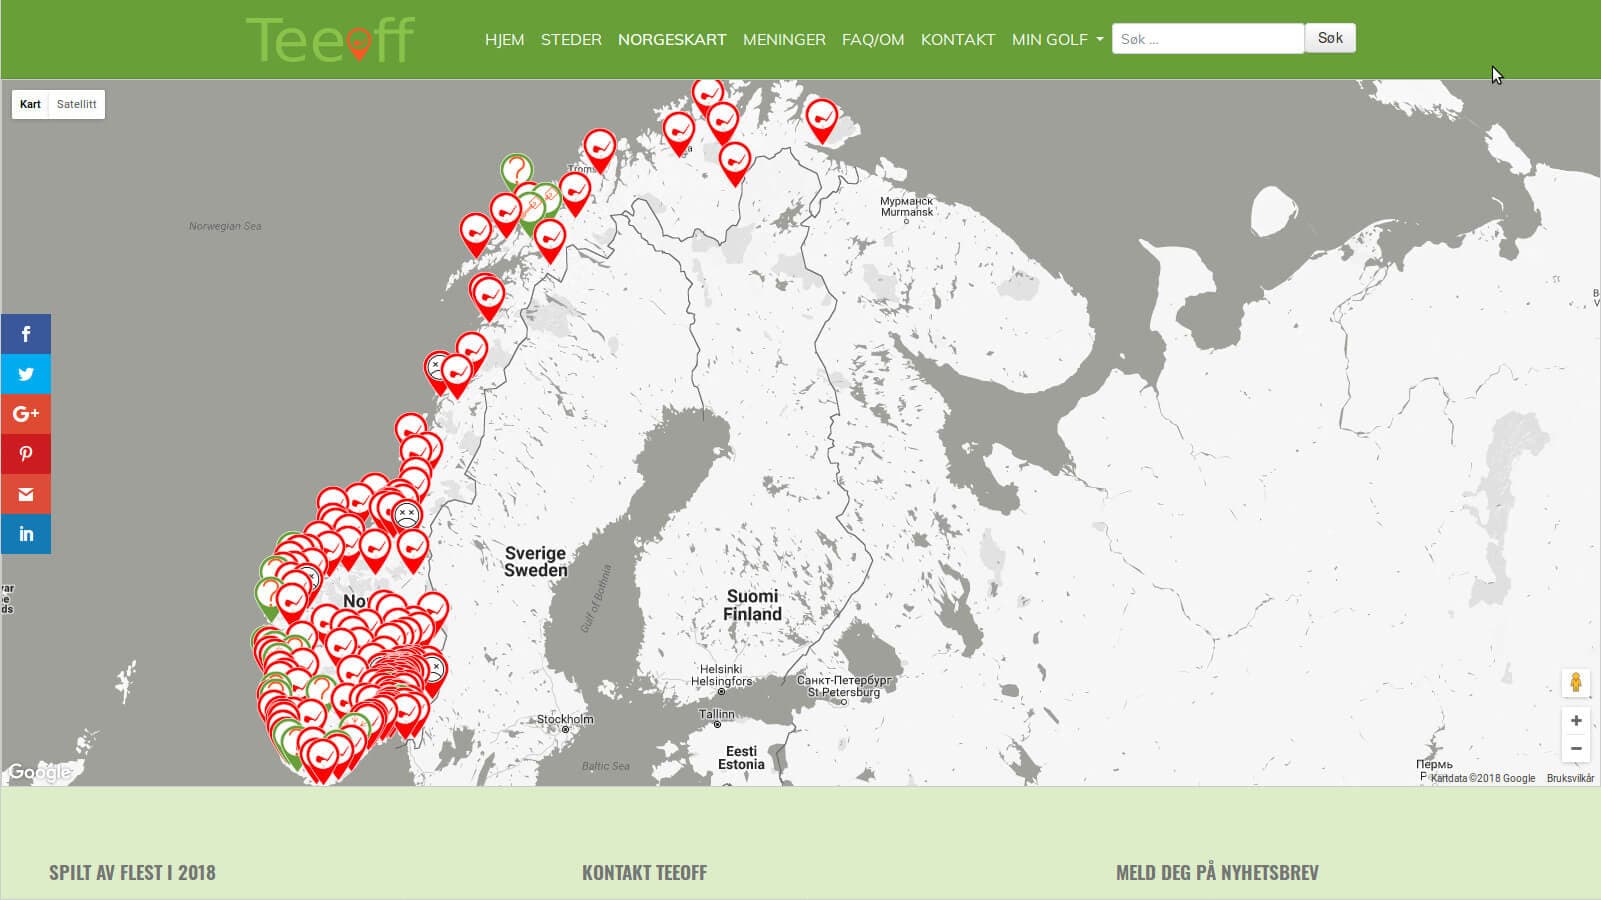Open the FAQ/OM page

click(x=873, y=39)
